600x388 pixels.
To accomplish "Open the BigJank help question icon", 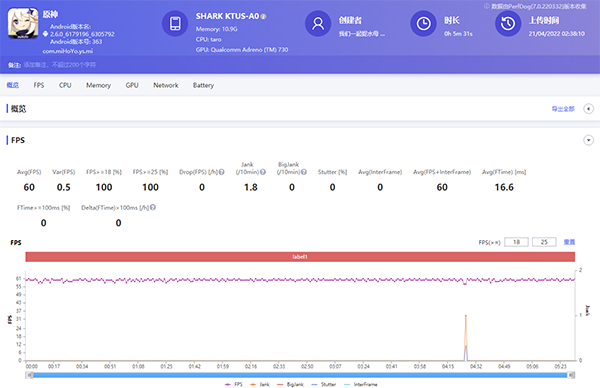I will (304, 172).
